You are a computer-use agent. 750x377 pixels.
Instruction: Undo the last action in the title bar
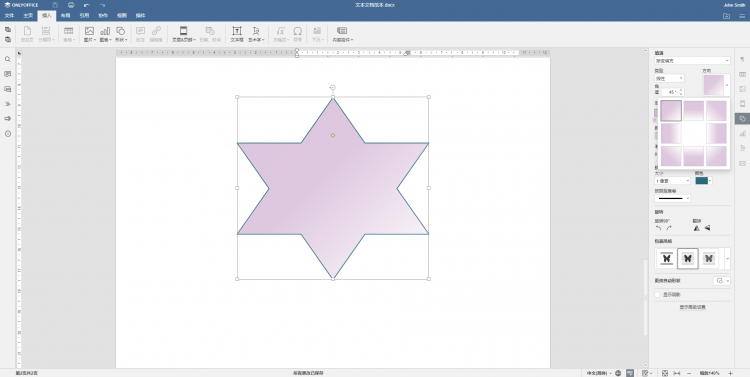[x=87, y=5]
